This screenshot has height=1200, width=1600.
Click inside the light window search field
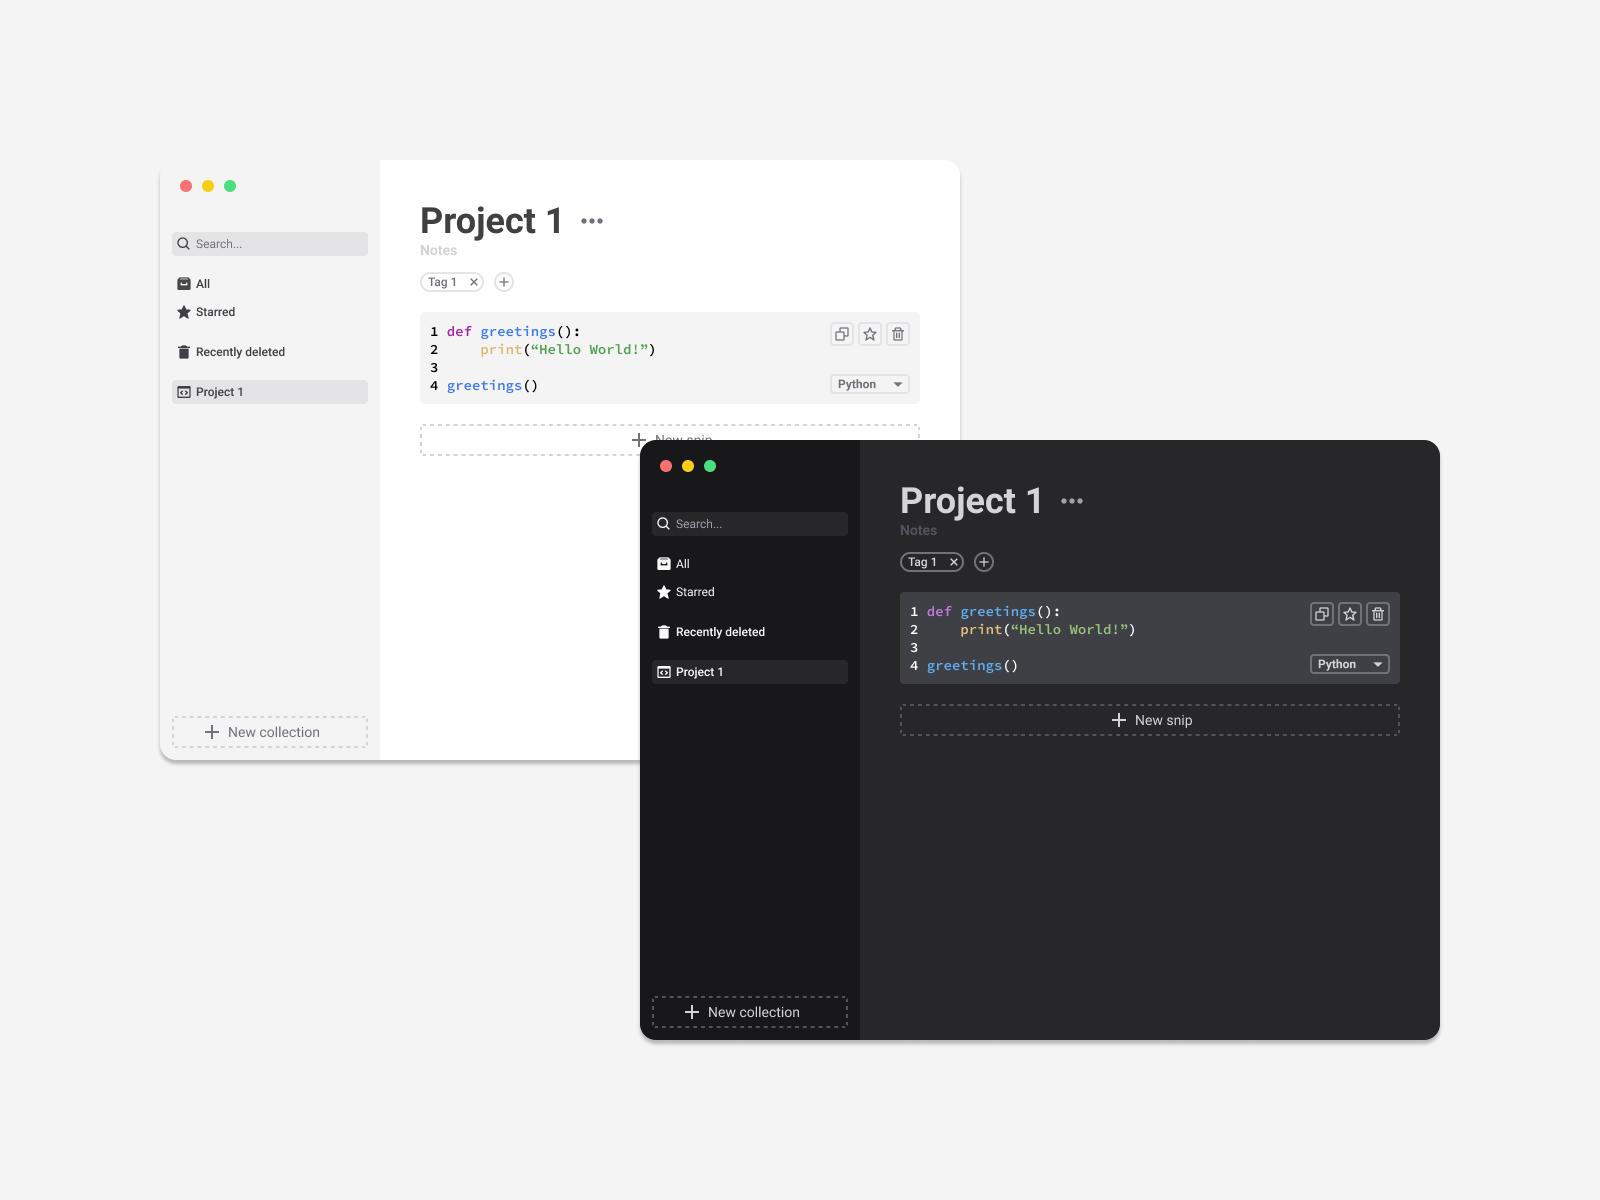[270, 243]
